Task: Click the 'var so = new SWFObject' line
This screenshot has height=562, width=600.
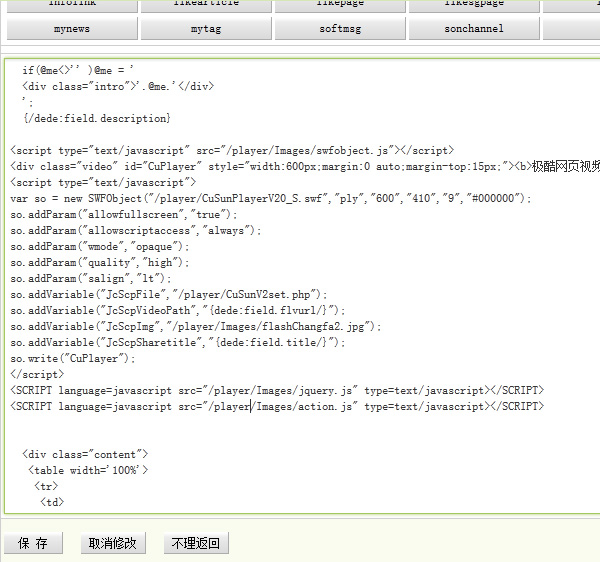Action: (271, 198)
